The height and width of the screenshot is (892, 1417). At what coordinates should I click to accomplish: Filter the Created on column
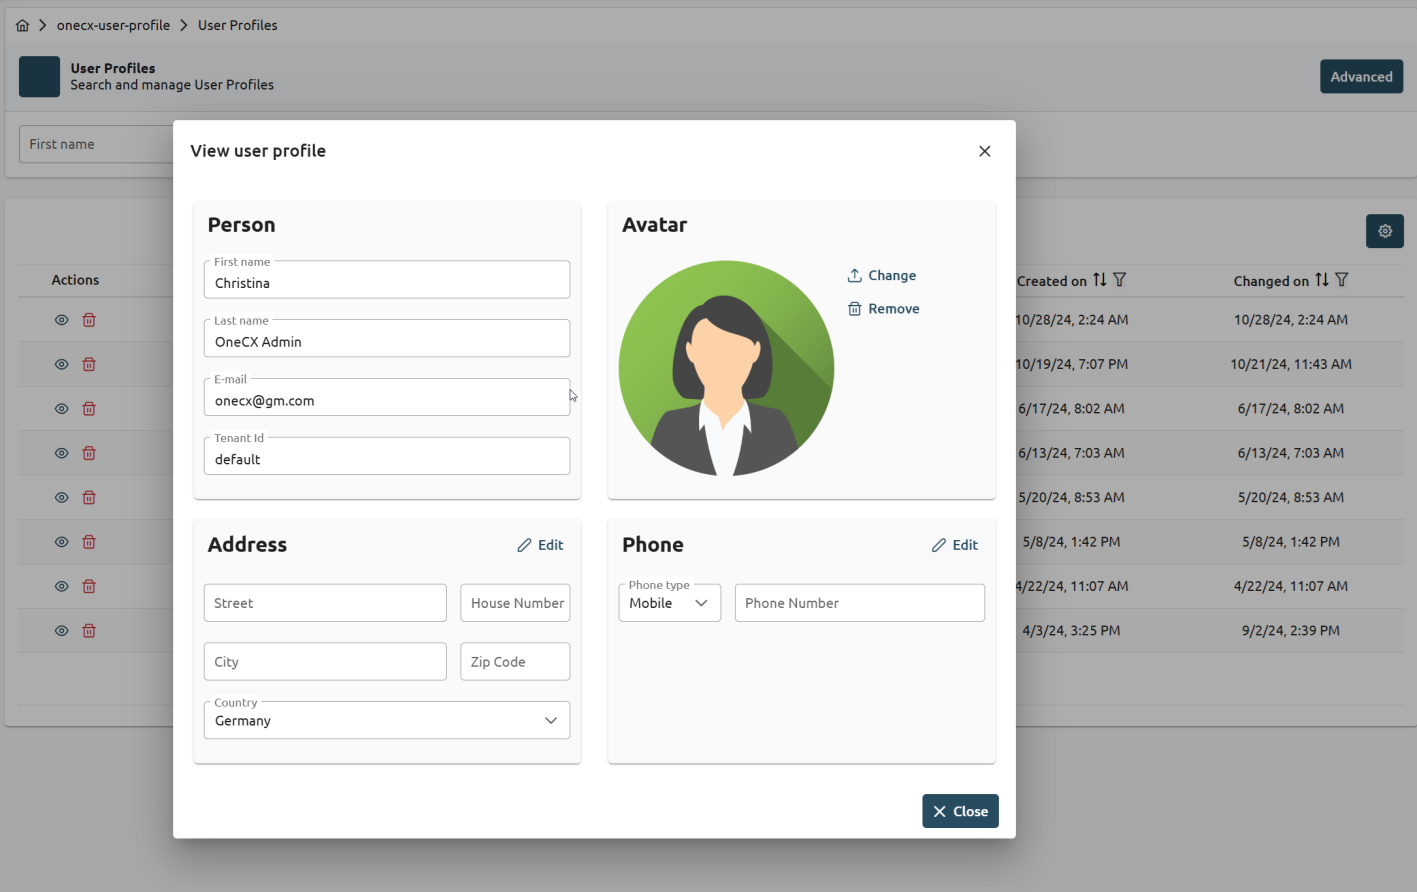[x=1120, y=280]
